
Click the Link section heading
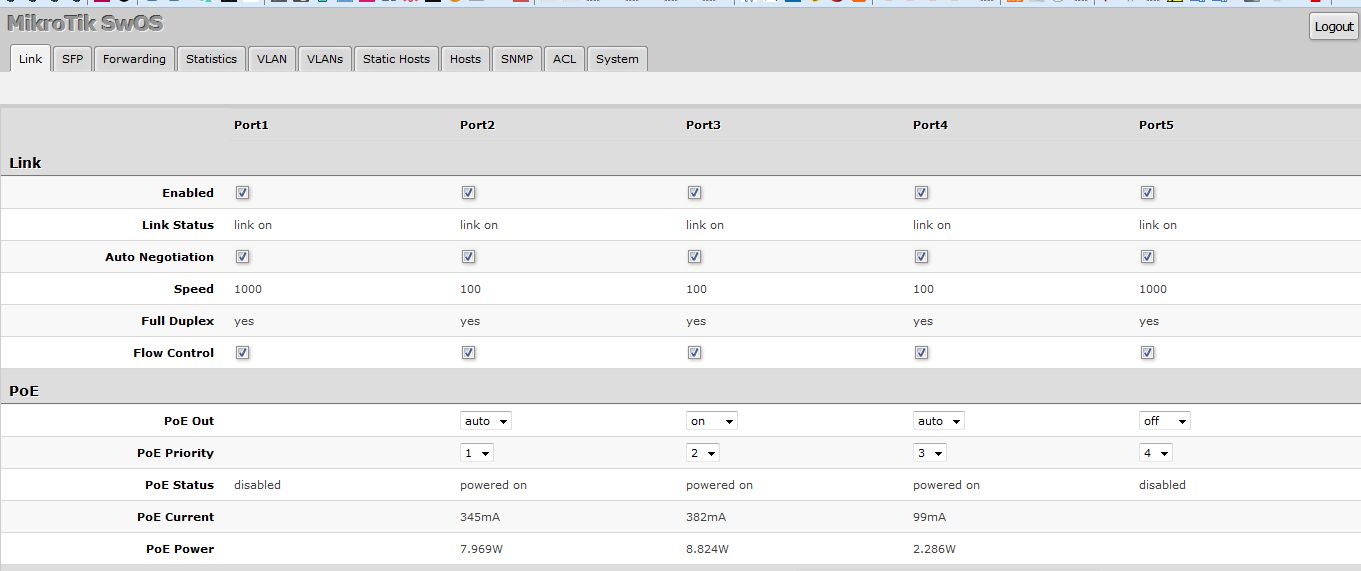[25, 162]
